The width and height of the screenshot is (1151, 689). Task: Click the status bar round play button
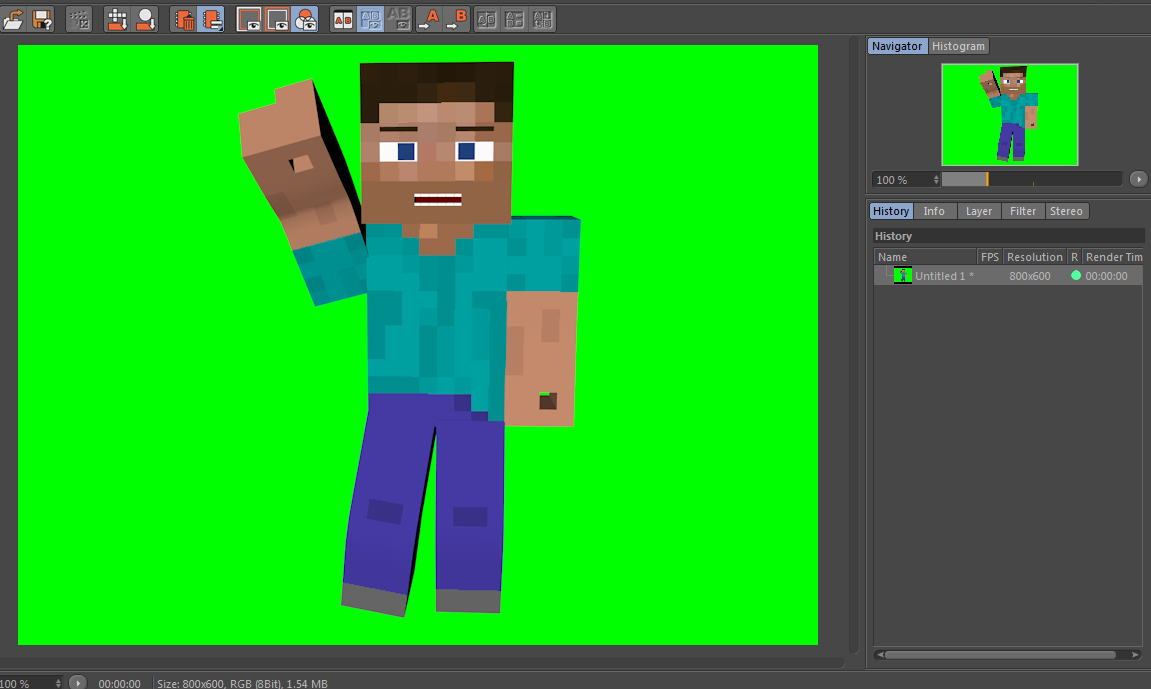[78, 683]
